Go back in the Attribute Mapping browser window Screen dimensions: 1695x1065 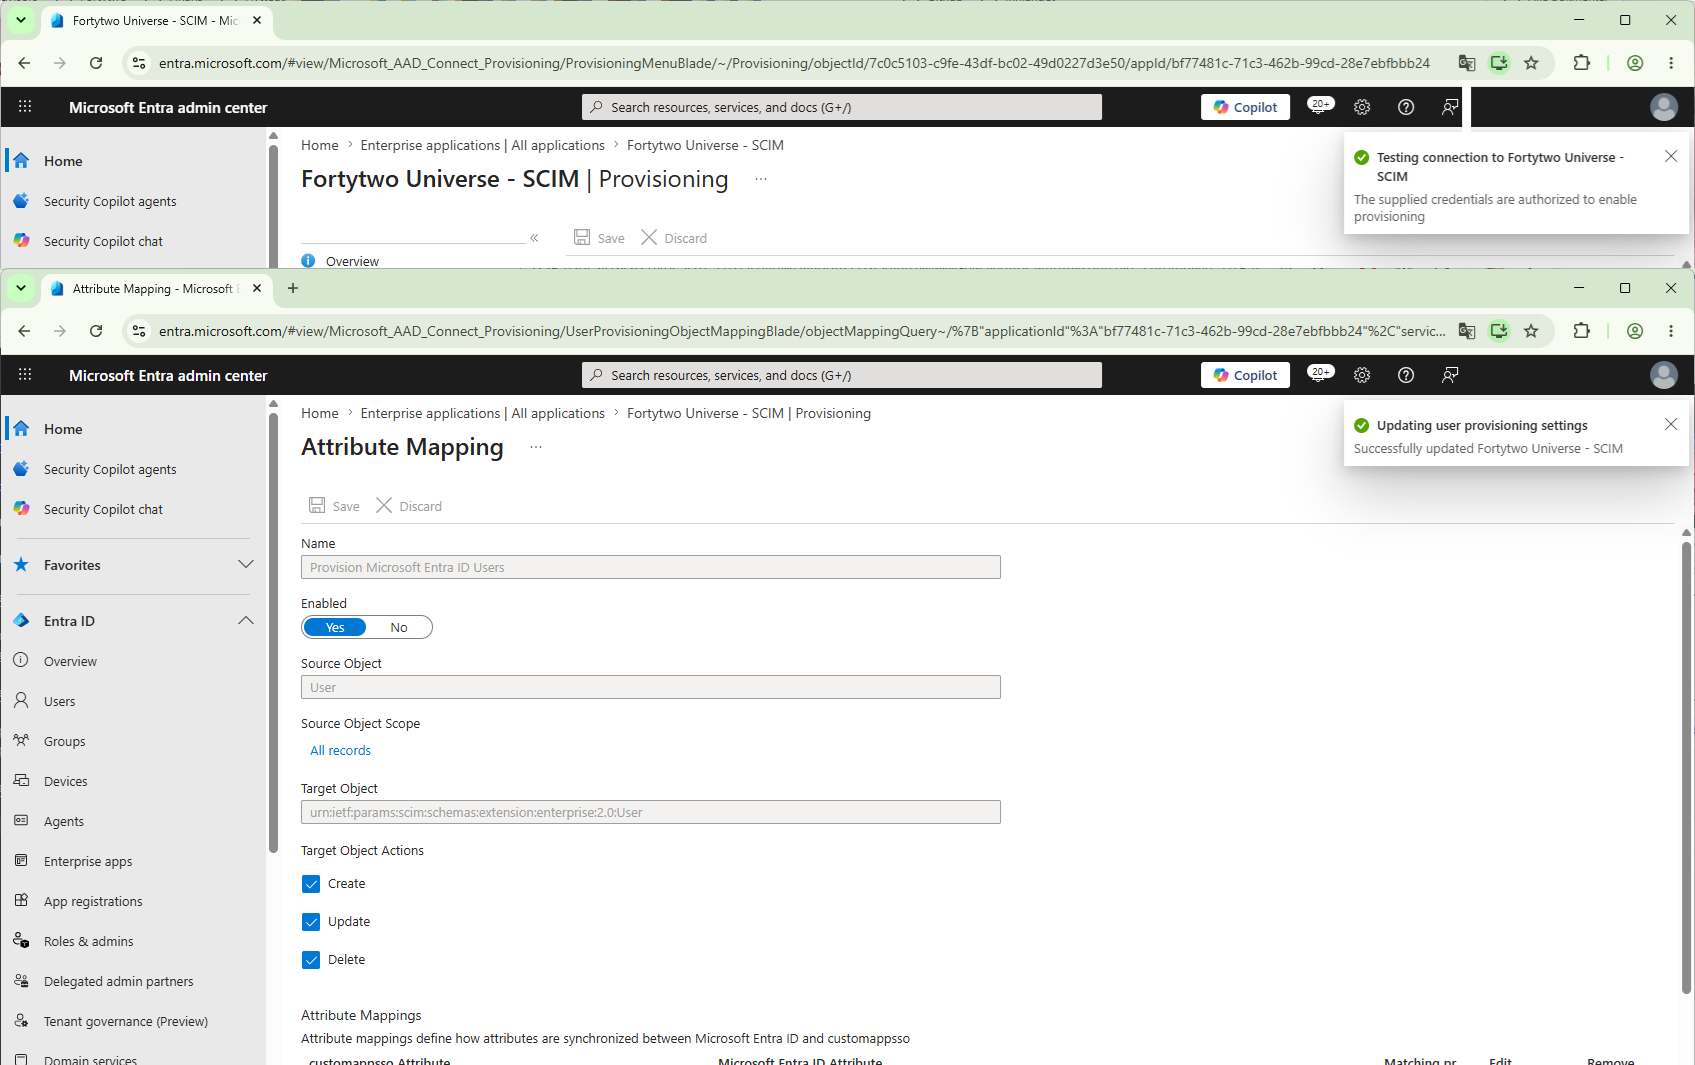[x=24, y=331]
